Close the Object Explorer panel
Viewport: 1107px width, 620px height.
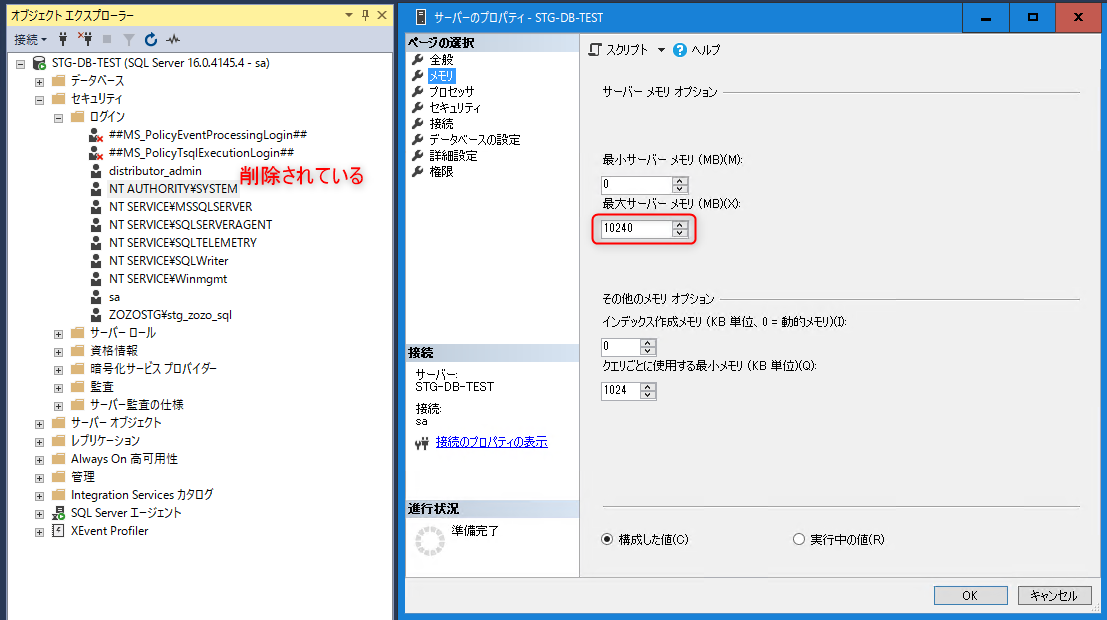coord(382,15)
